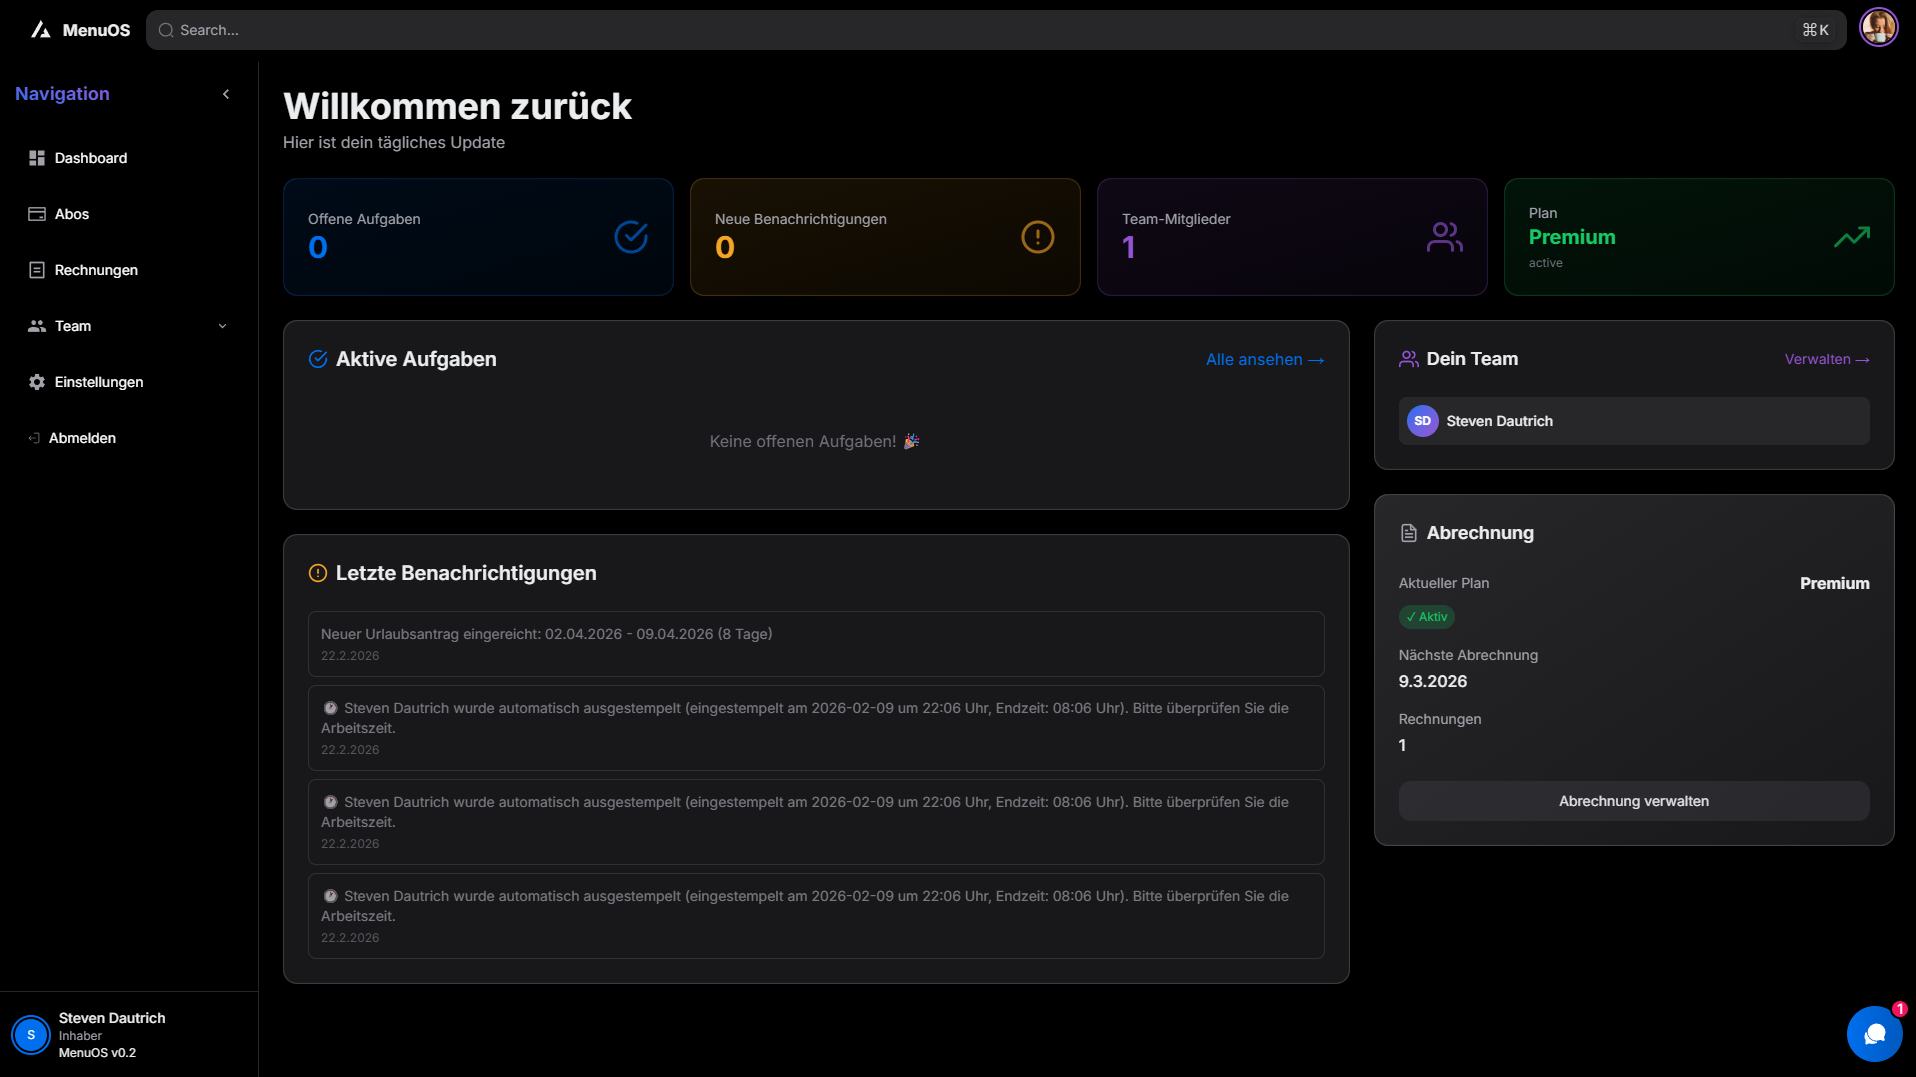This screenshot has width=1916, height=1077.
Task: Click the check-circle icon on Offene Aufgaben card
Action: (630, 237)
